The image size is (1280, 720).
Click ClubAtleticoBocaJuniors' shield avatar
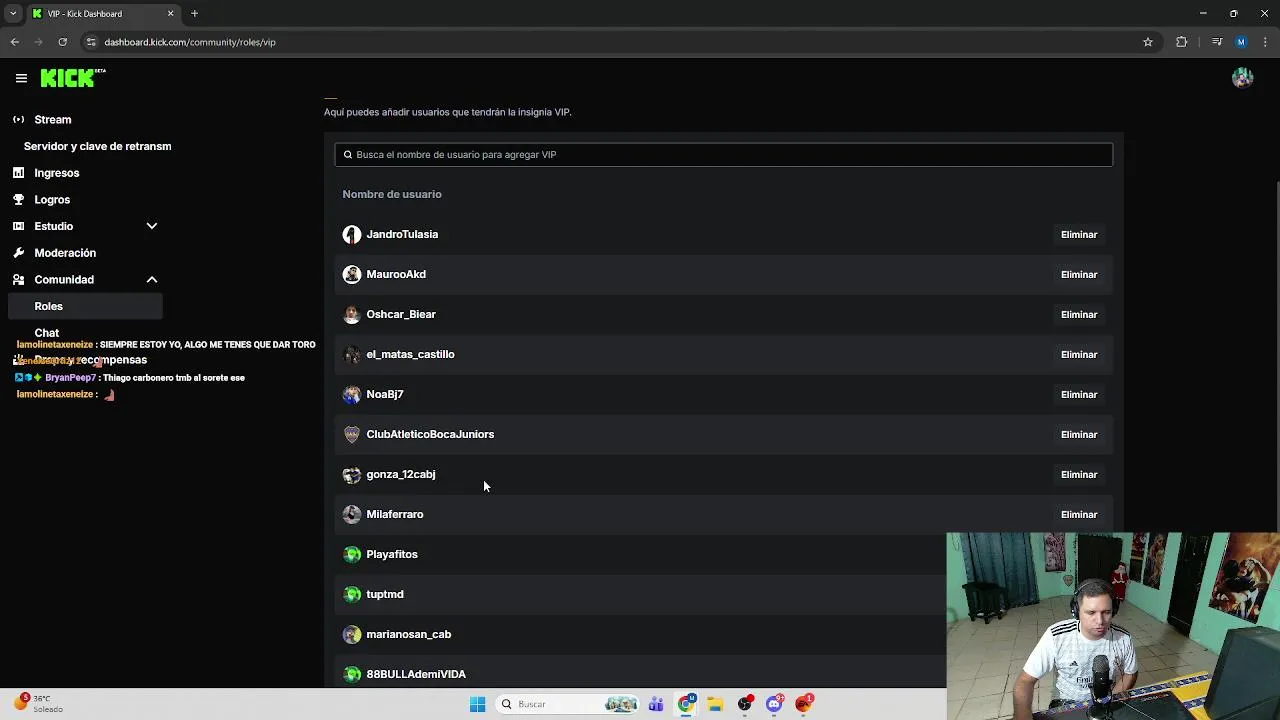352,434
